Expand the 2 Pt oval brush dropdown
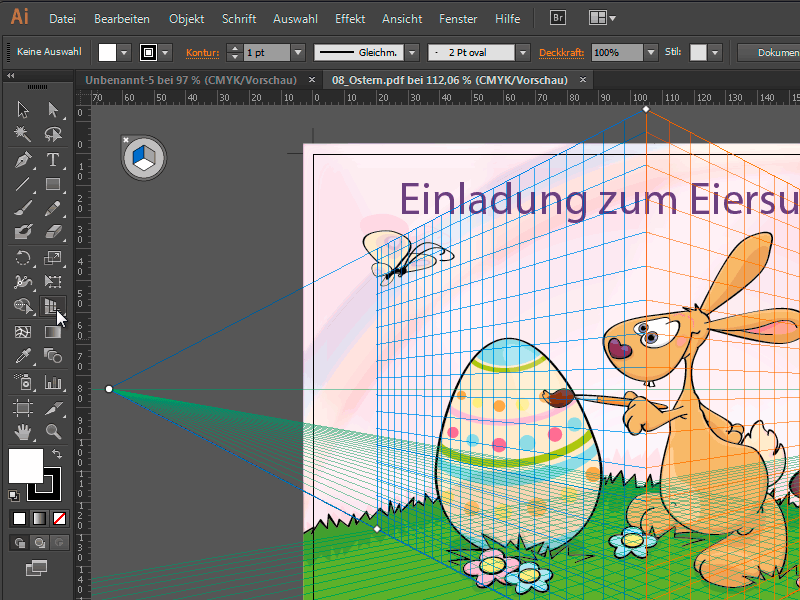The image size is (800, 600). click(x=523, y=52)
